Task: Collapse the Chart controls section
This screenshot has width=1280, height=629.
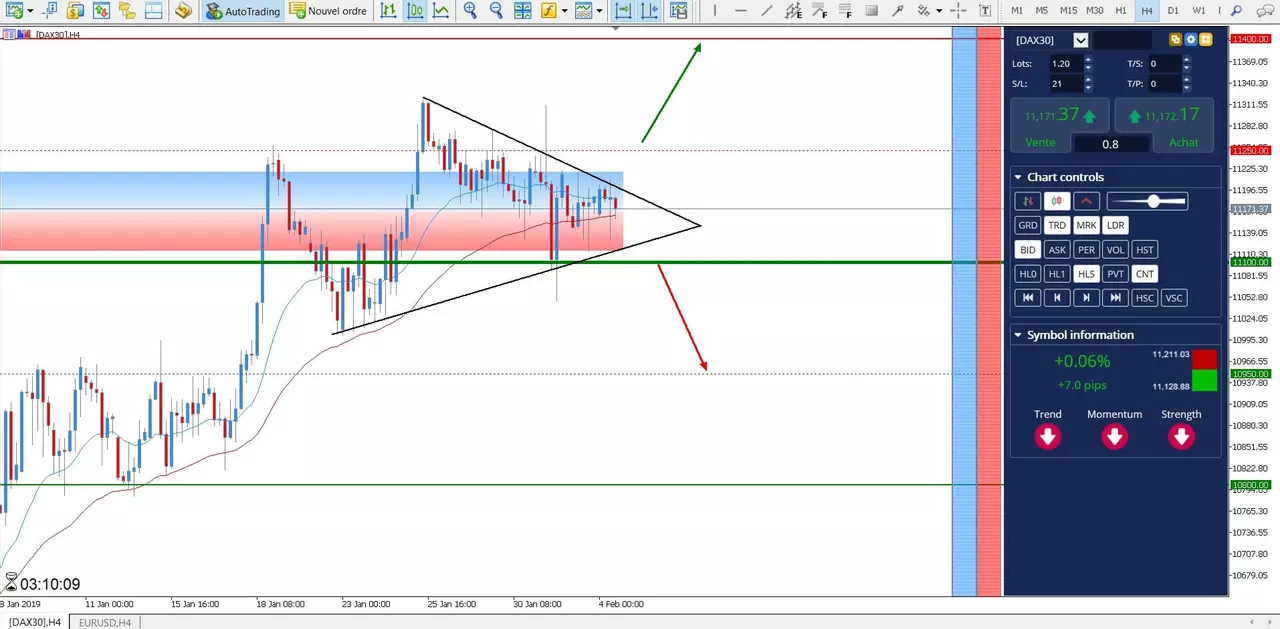Action: (x=1018, y=177)
